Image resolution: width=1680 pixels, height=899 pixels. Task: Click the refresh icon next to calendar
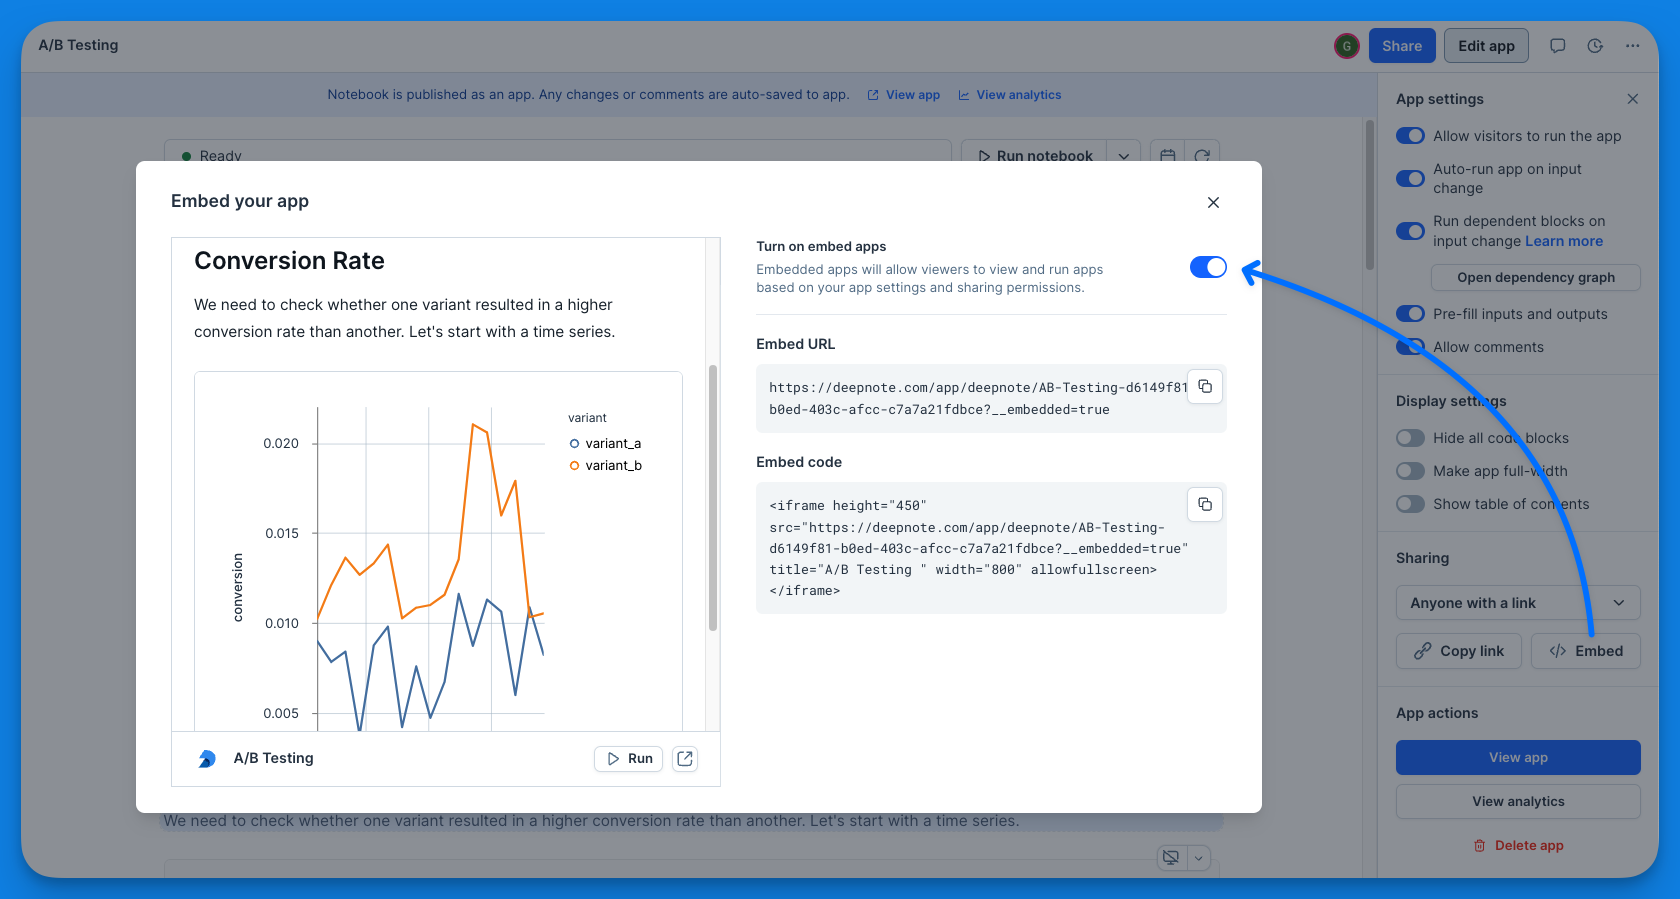click(x=1202, y=153)
